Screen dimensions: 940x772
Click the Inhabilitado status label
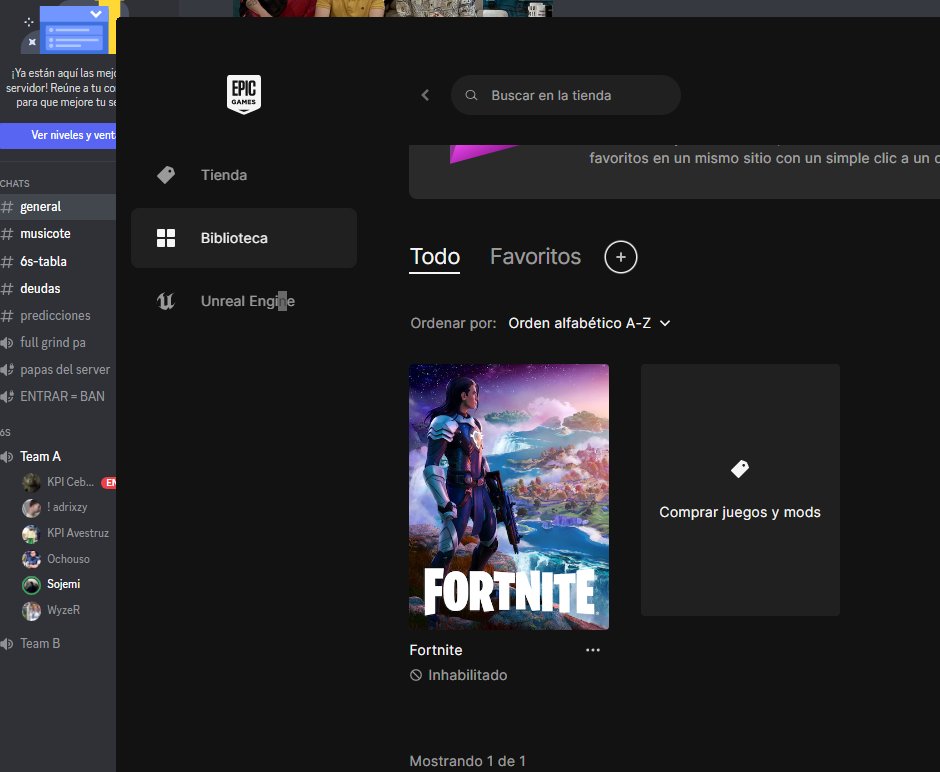pos(468,676)
